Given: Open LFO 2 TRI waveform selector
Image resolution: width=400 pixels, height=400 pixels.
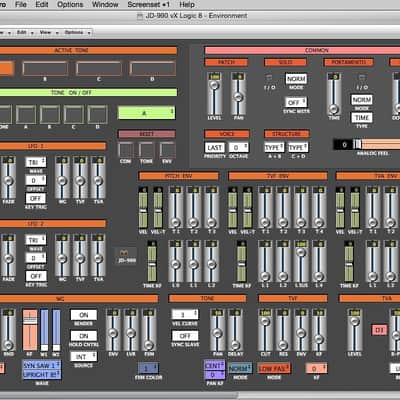Looking at the screenshot, I should [36, 240].
